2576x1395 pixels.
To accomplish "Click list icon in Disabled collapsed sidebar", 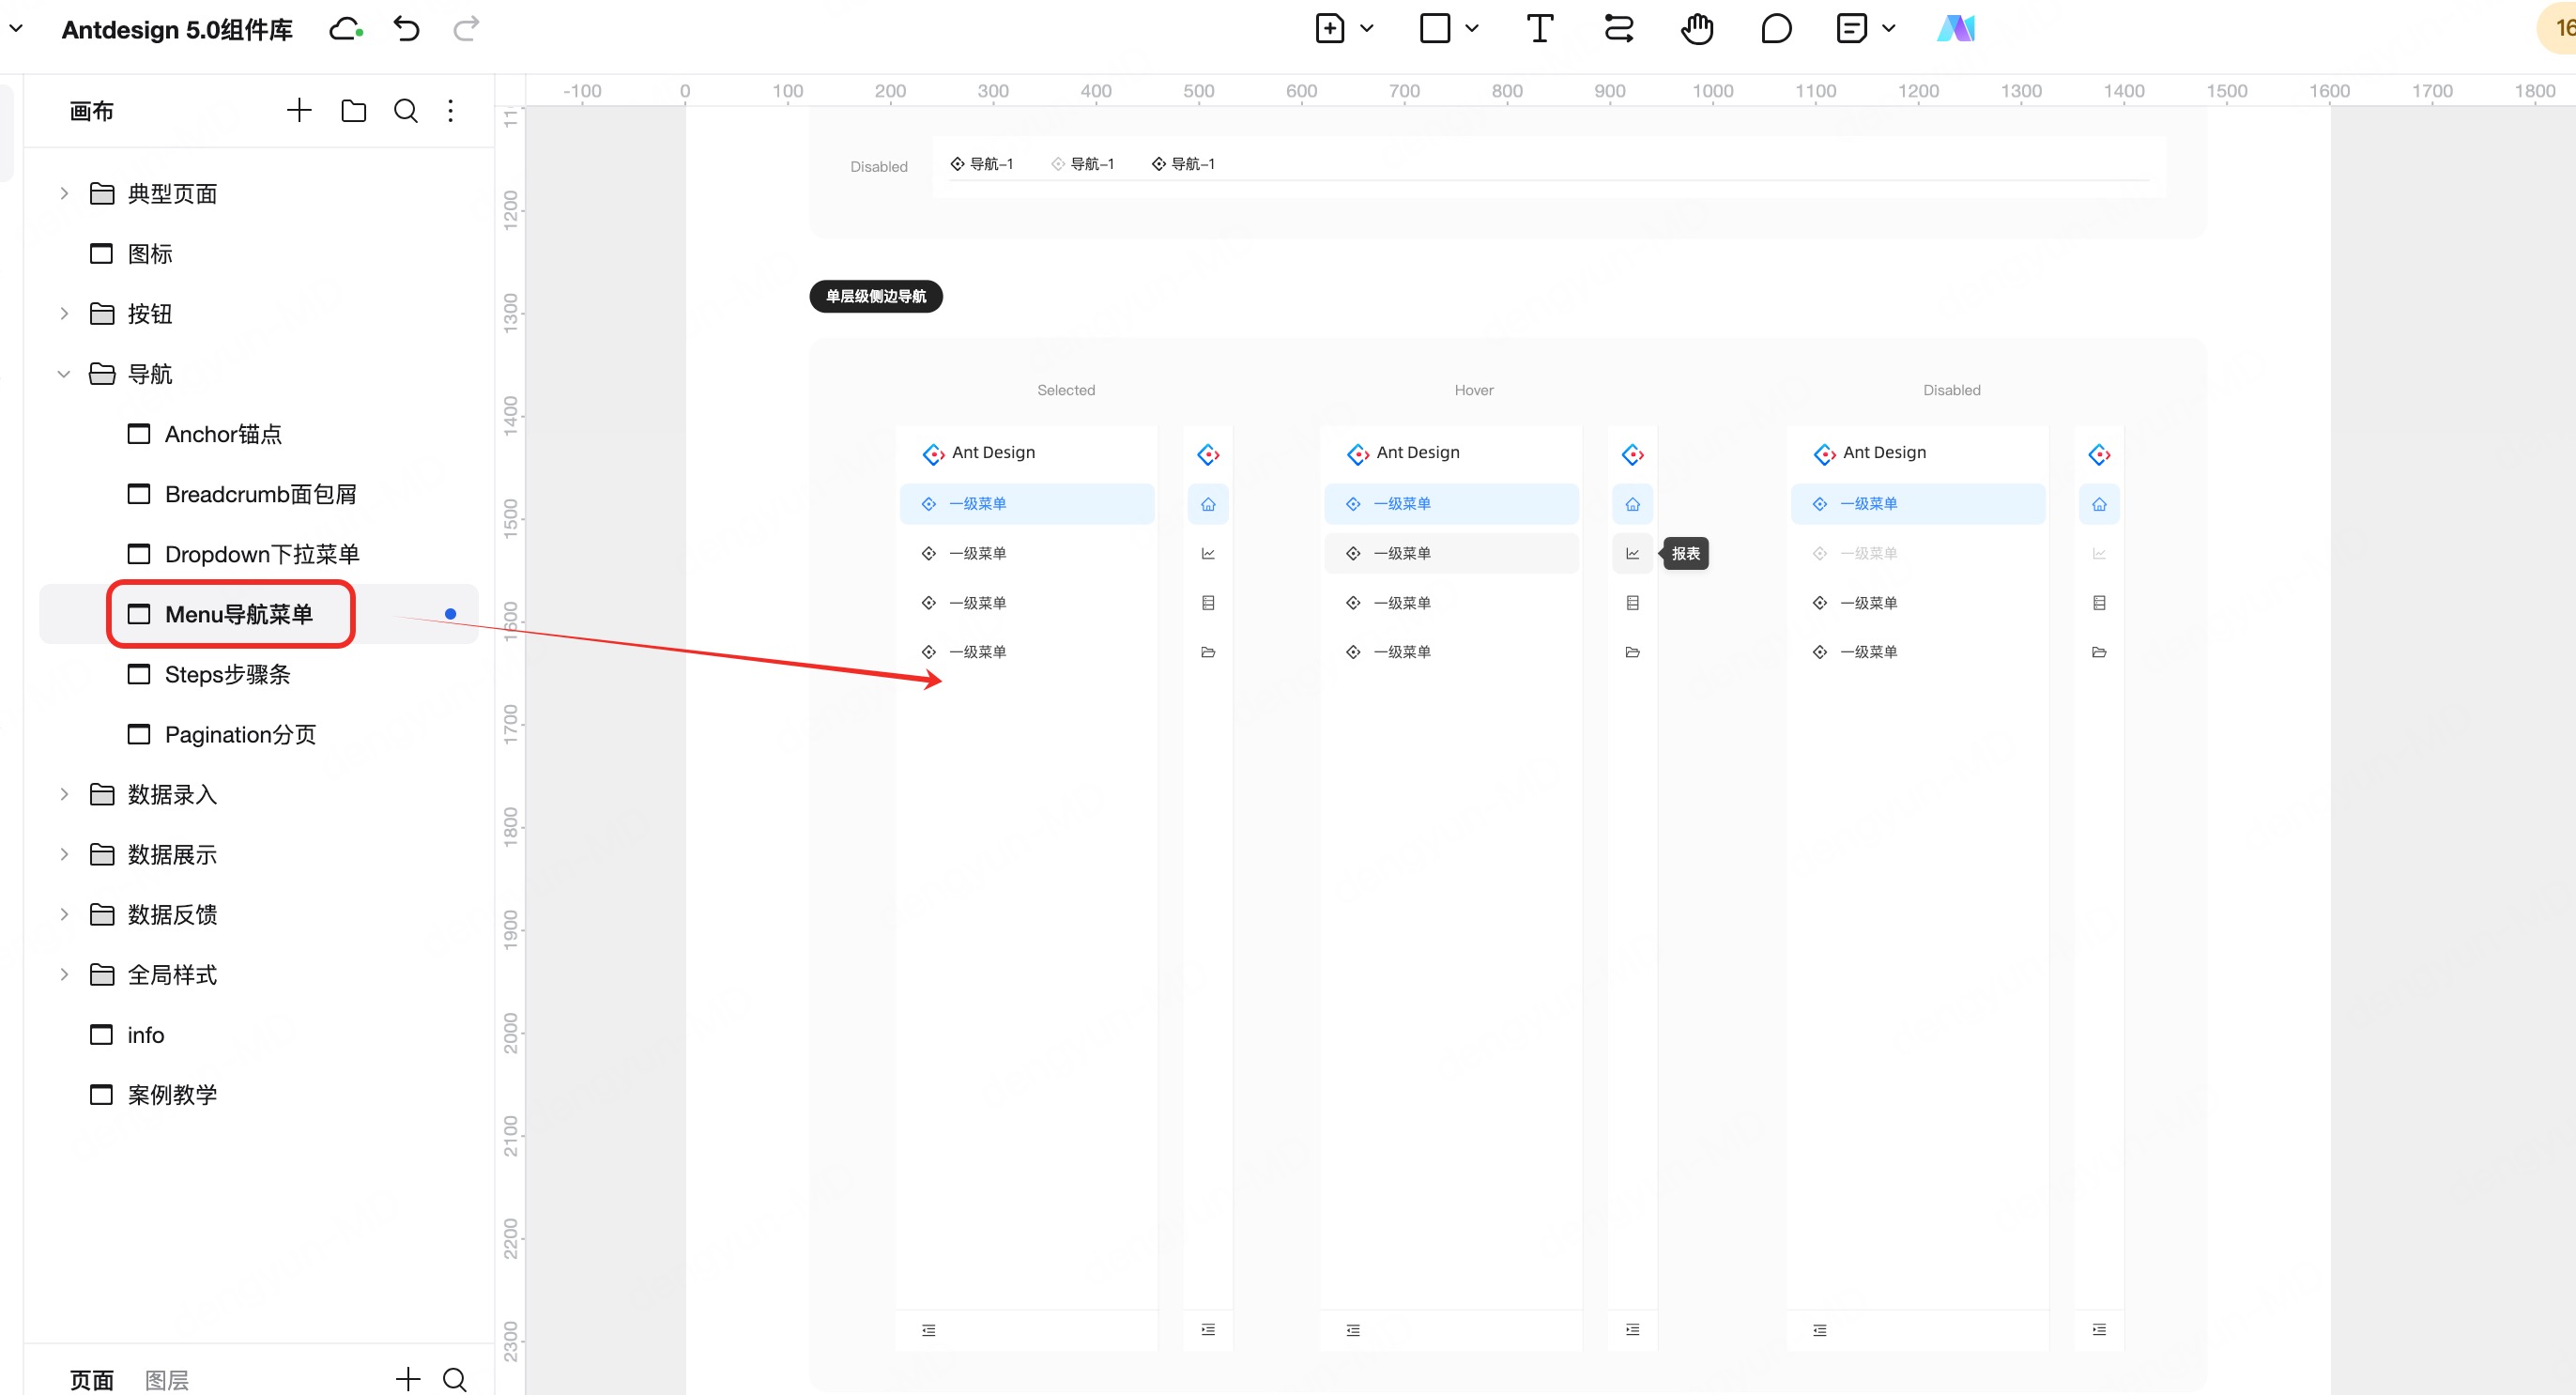I will (2099, 603).
